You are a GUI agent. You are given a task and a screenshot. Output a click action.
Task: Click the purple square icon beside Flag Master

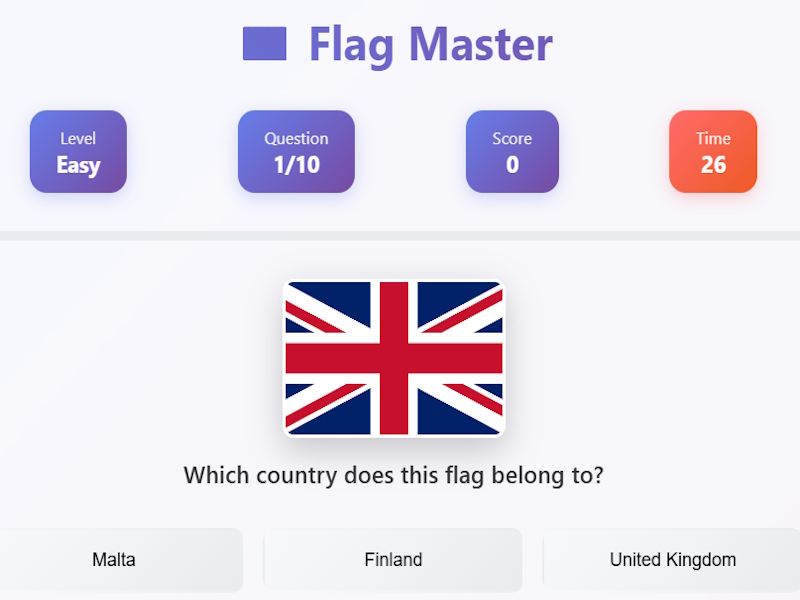(264, 44)
